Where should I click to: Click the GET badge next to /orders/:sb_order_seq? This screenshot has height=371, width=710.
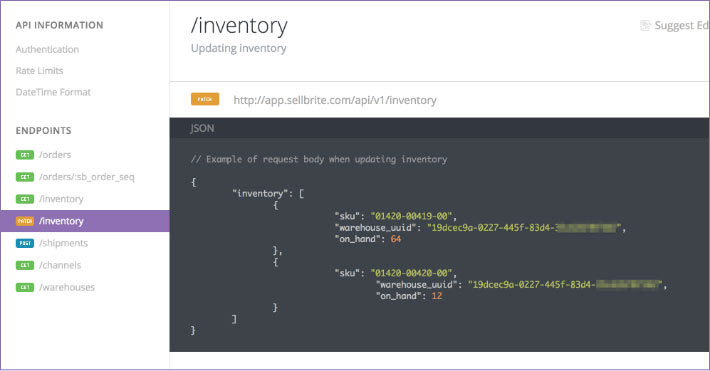(x=25, y=177)
